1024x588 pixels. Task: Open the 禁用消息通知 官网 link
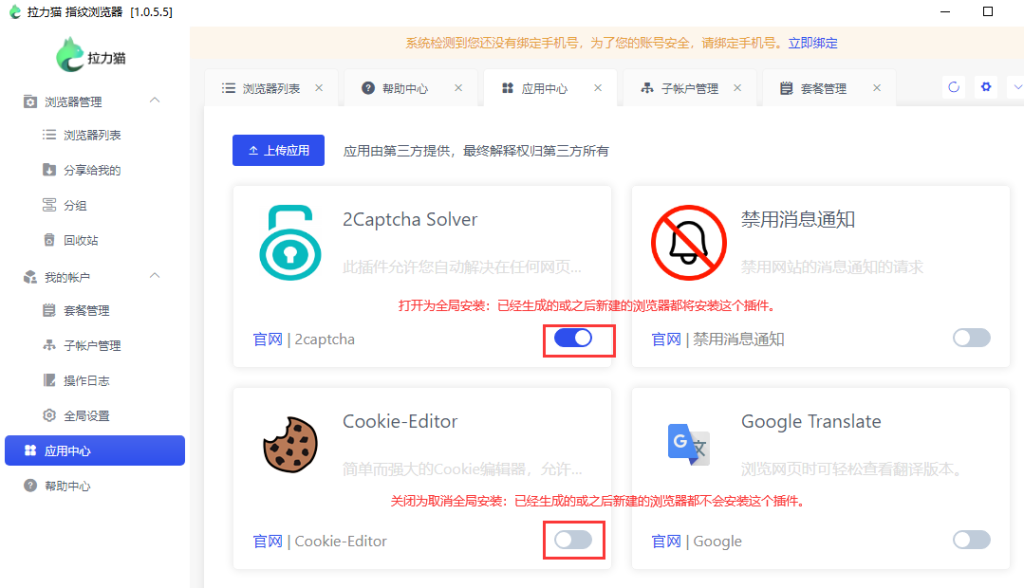coord(666,339)
